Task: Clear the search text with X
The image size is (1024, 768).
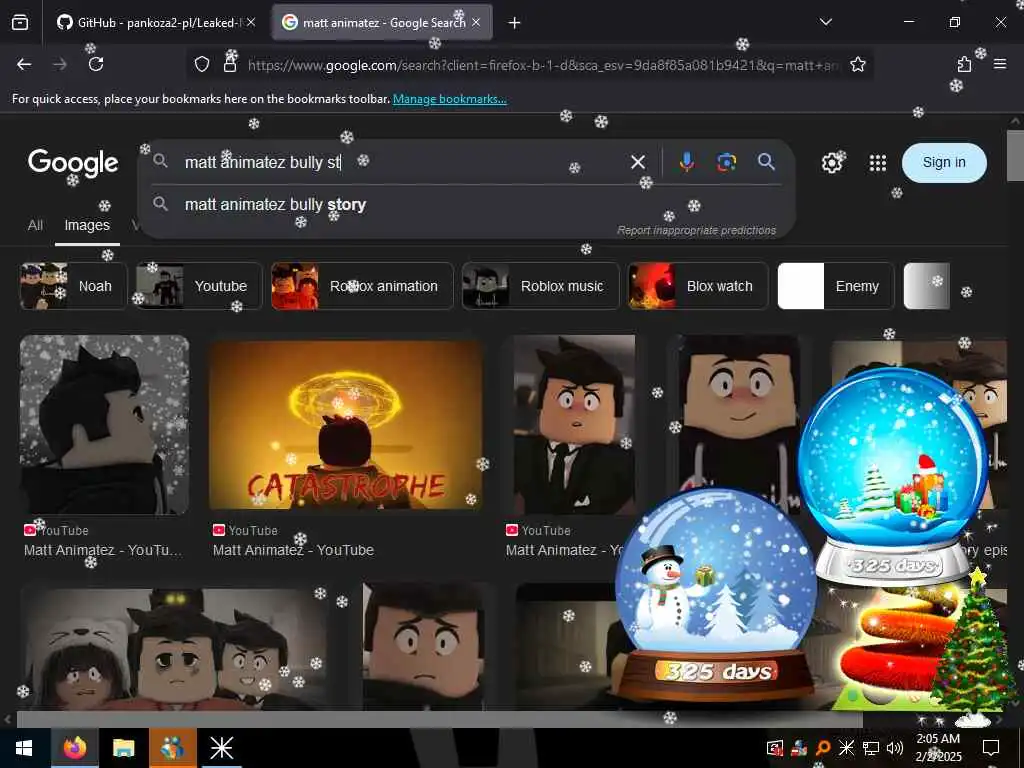Action: (x=638, y=162)
